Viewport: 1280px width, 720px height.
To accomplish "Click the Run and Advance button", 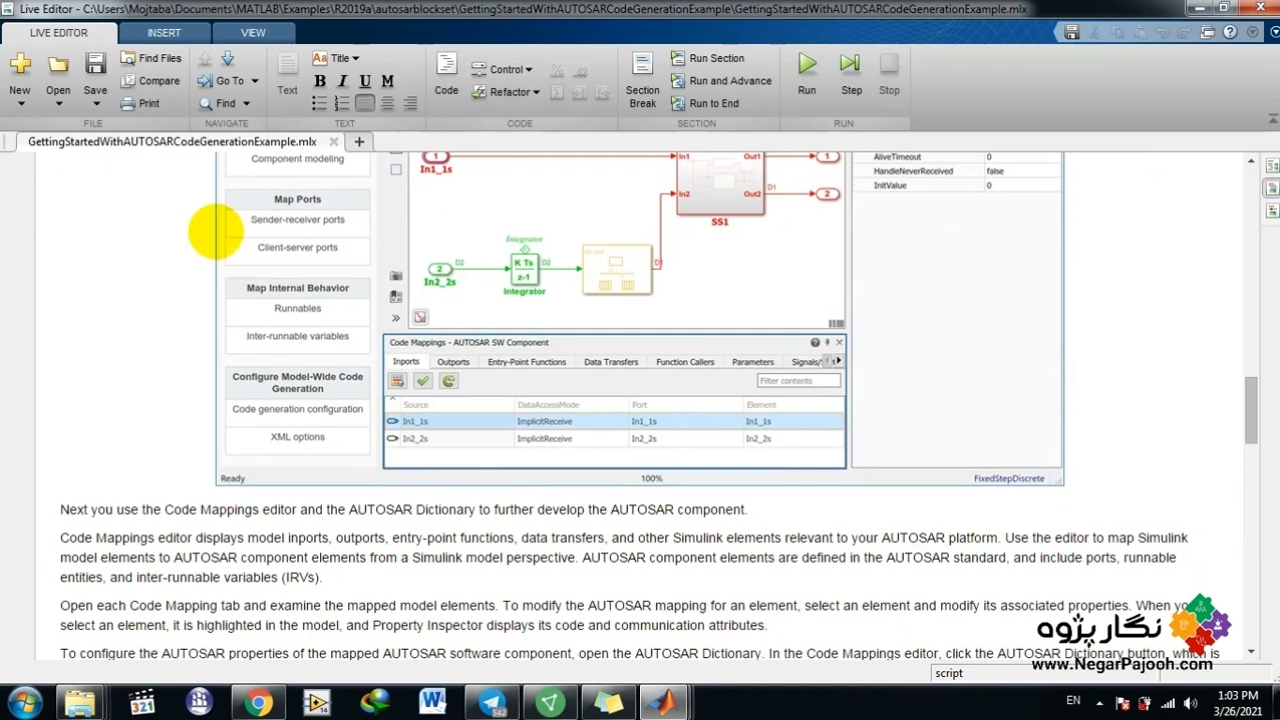I will click(x=721, y=81).
